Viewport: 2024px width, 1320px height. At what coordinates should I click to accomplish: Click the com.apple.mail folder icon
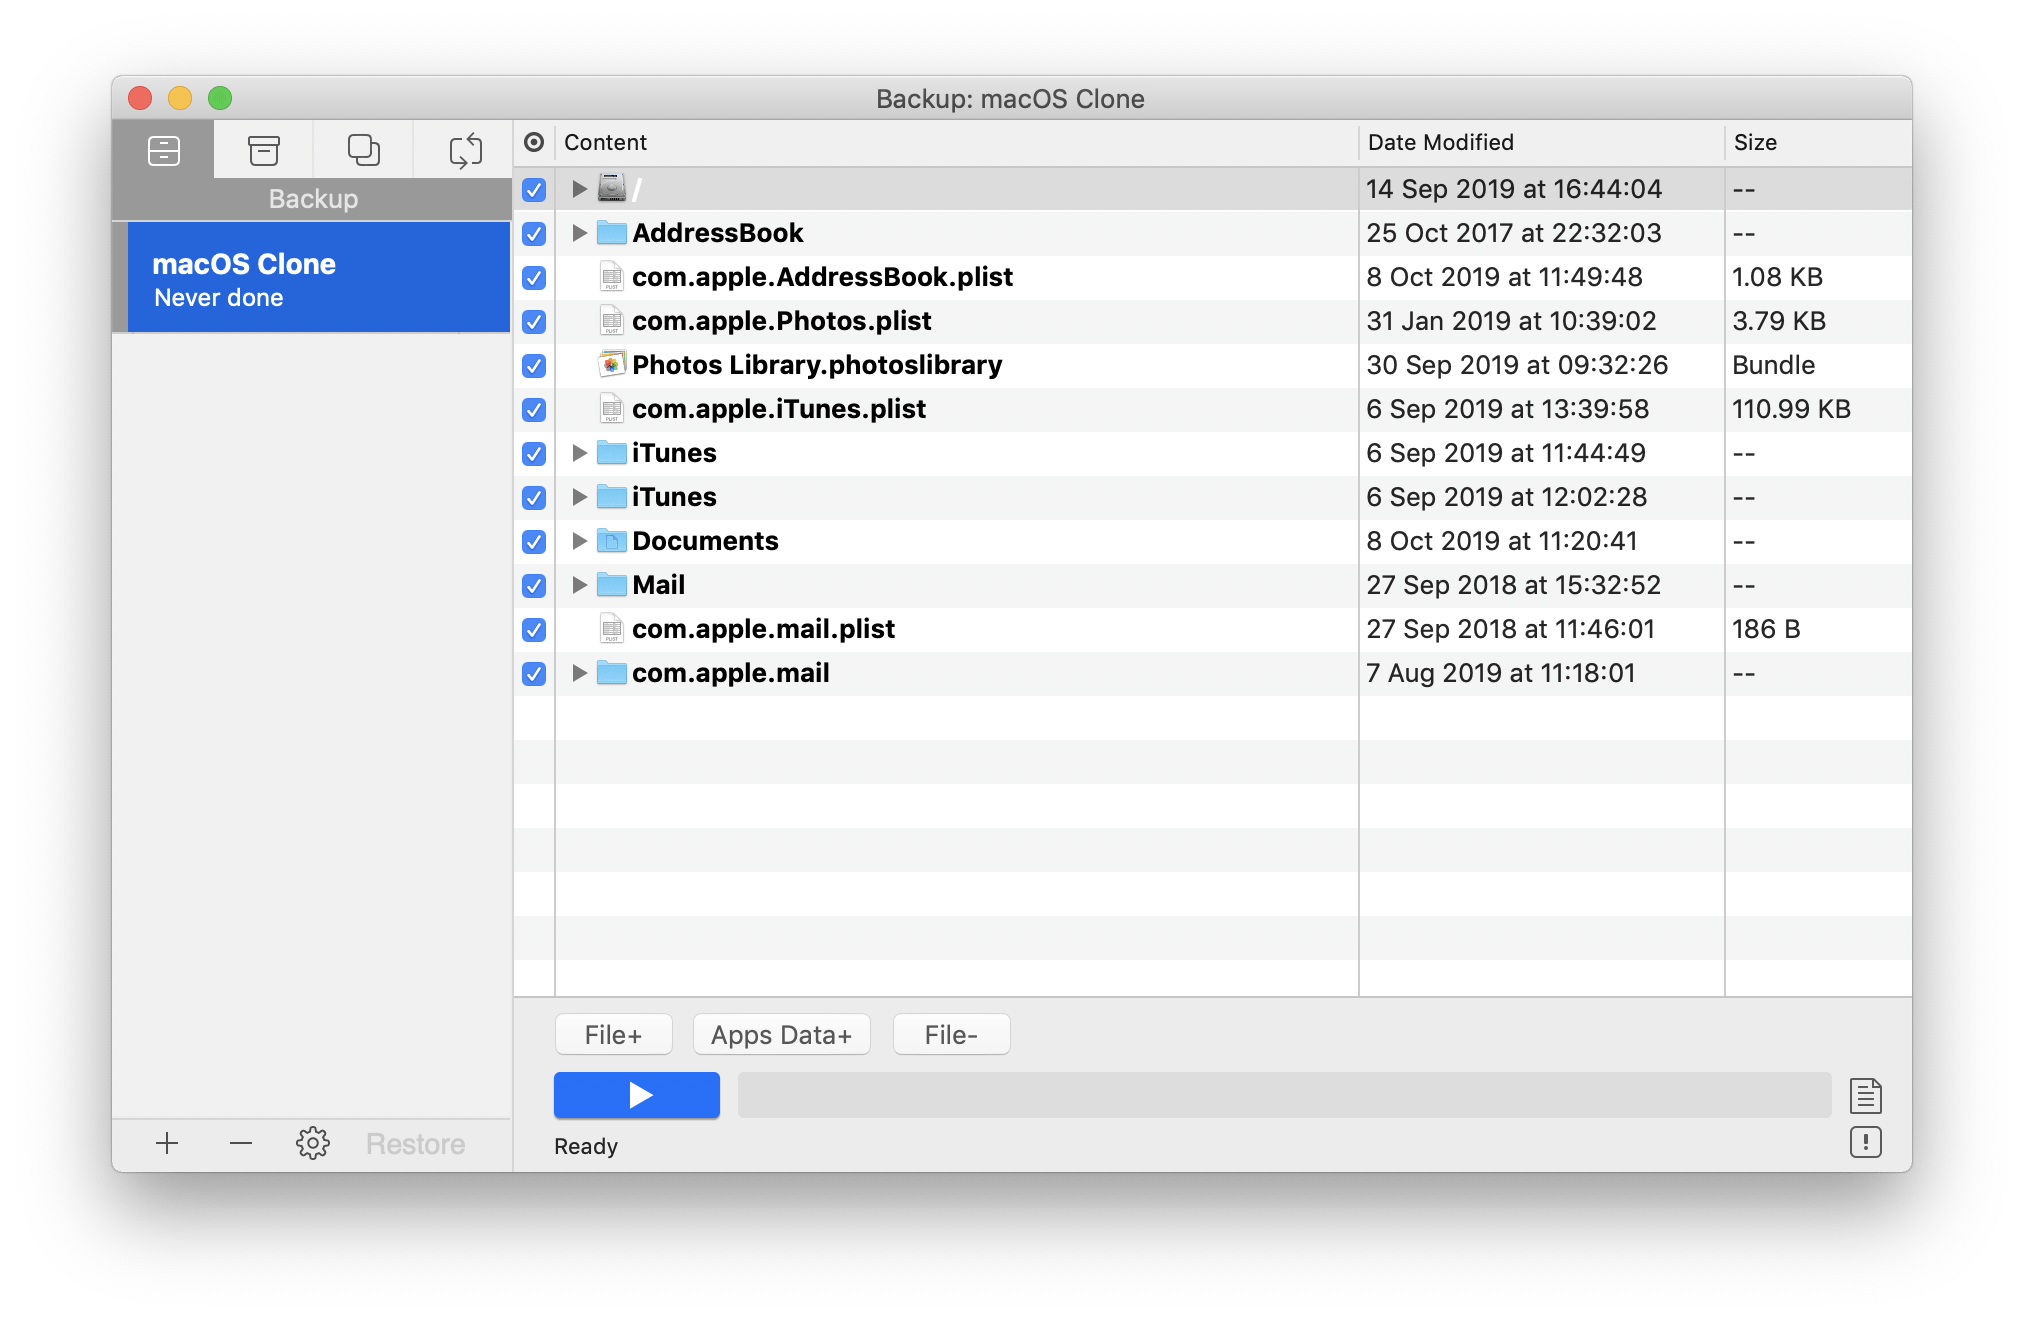pos(612,673)
